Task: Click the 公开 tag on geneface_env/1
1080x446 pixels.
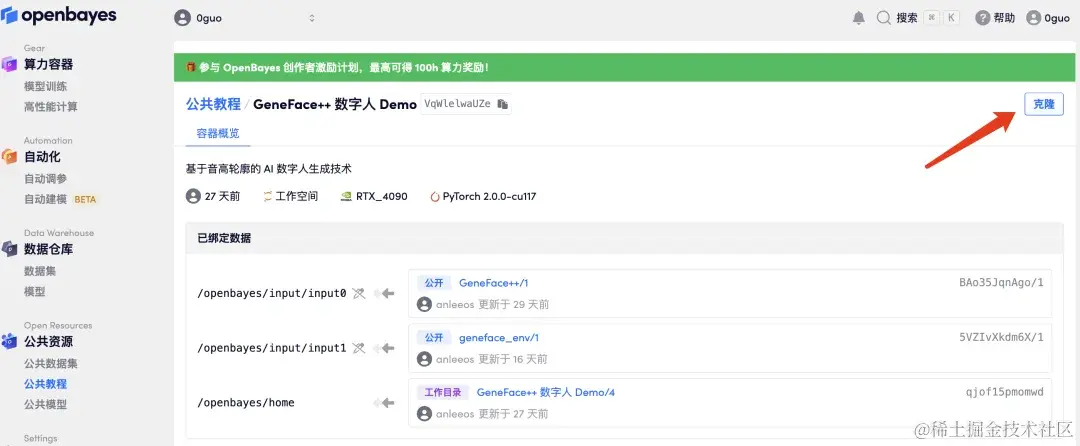Action: point(434,337)
